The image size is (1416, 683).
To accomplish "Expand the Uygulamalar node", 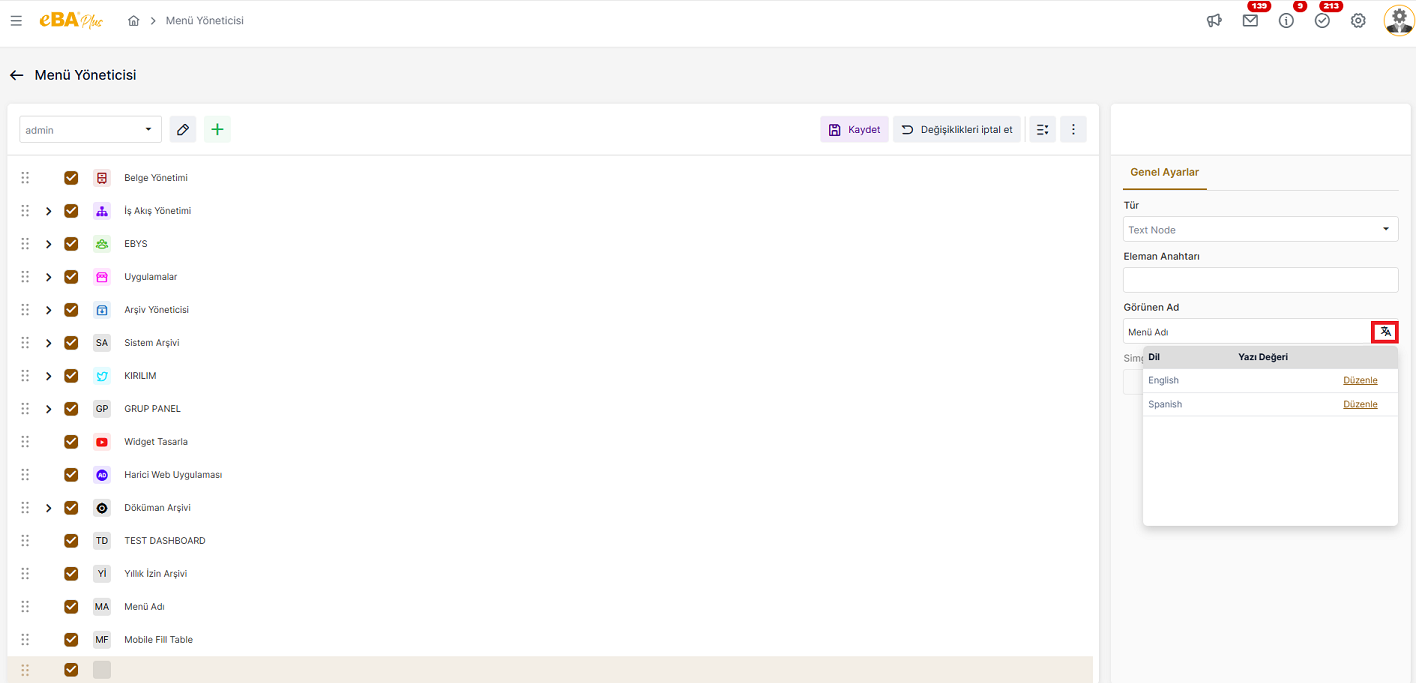I will pyautogui.click(x=48, y=277).
